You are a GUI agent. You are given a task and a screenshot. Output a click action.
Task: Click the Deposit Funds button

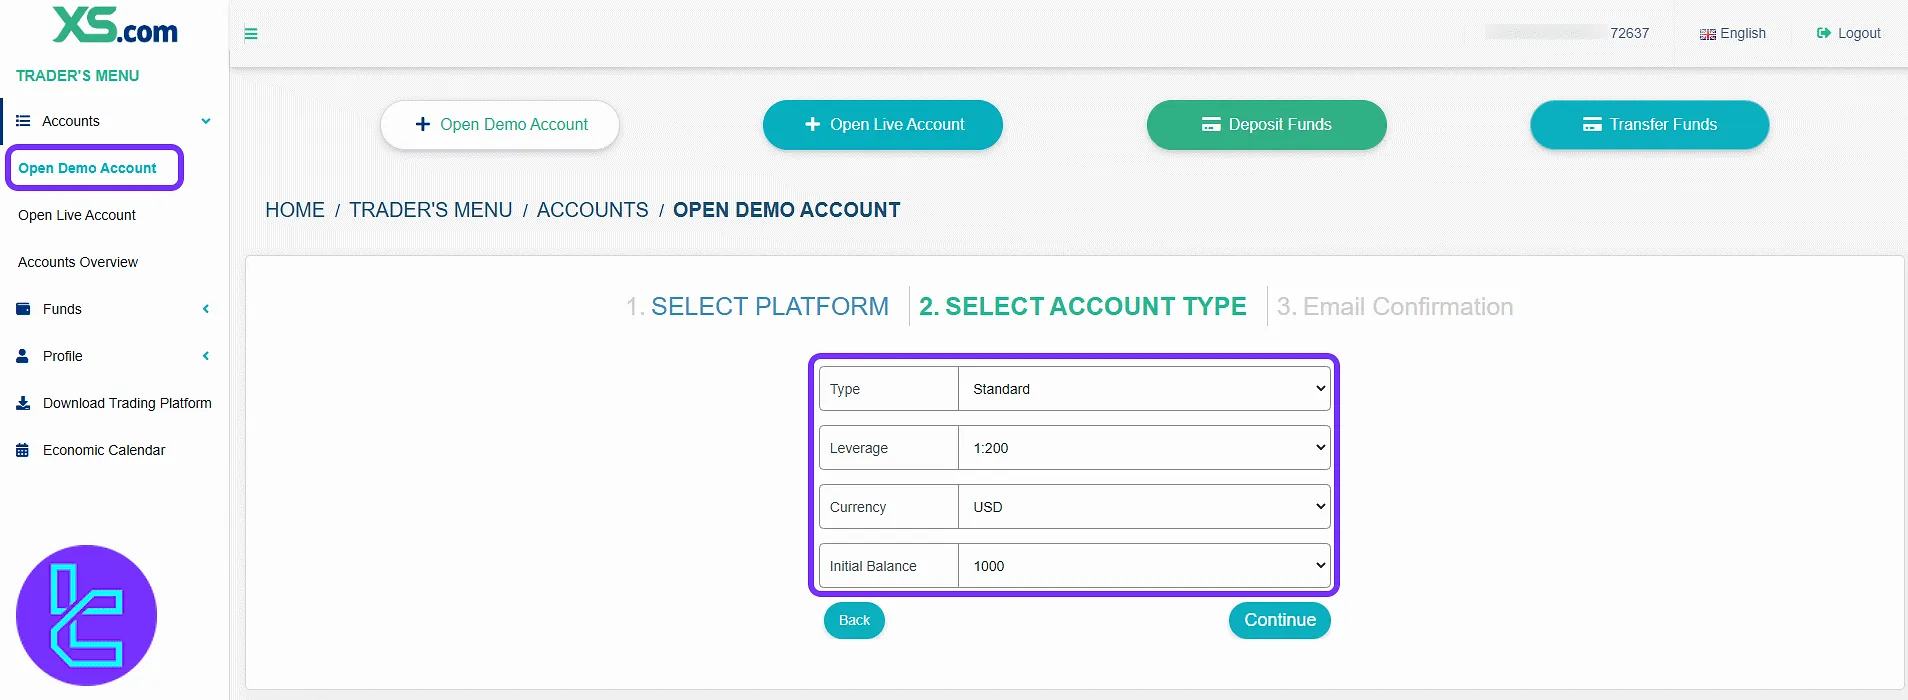[1266, 125]
